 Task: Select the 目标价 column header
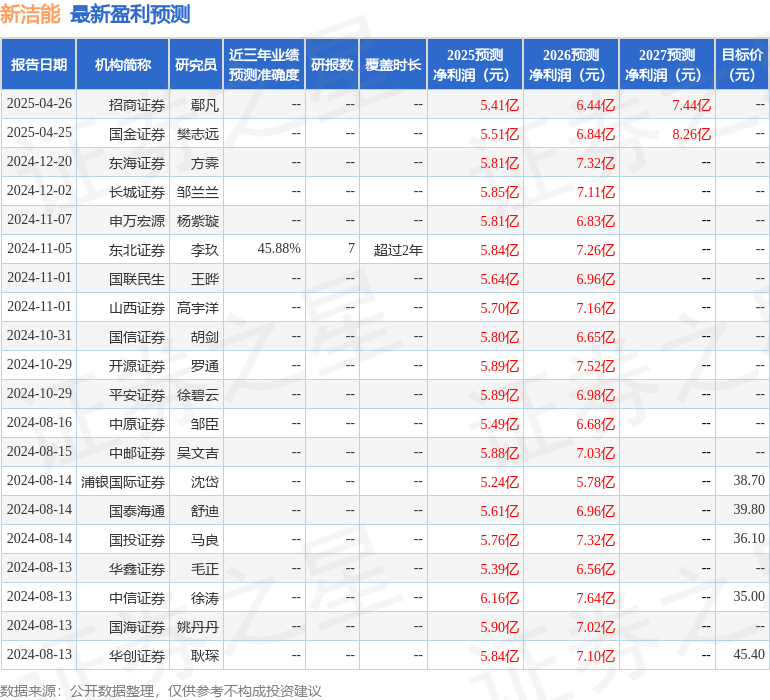[x=742, y=65]
